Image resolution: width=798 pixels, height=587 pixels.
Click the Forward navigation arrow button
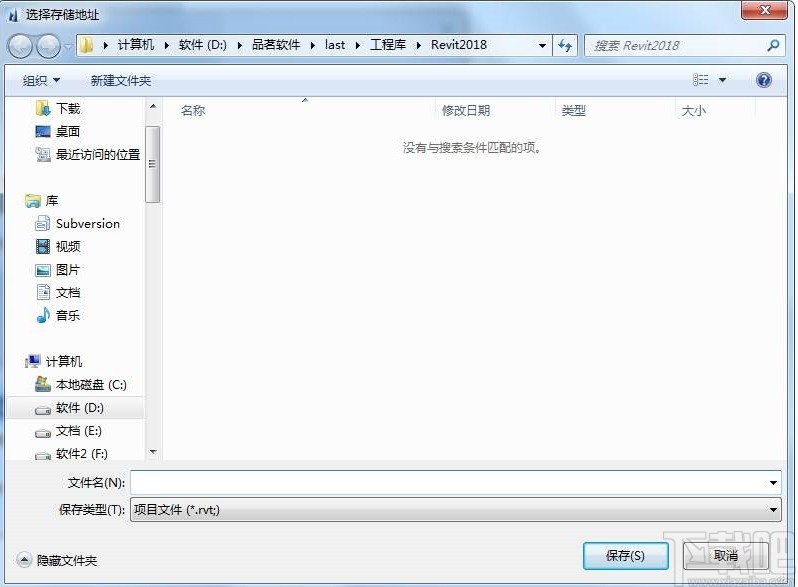click(x=48, y=46)
